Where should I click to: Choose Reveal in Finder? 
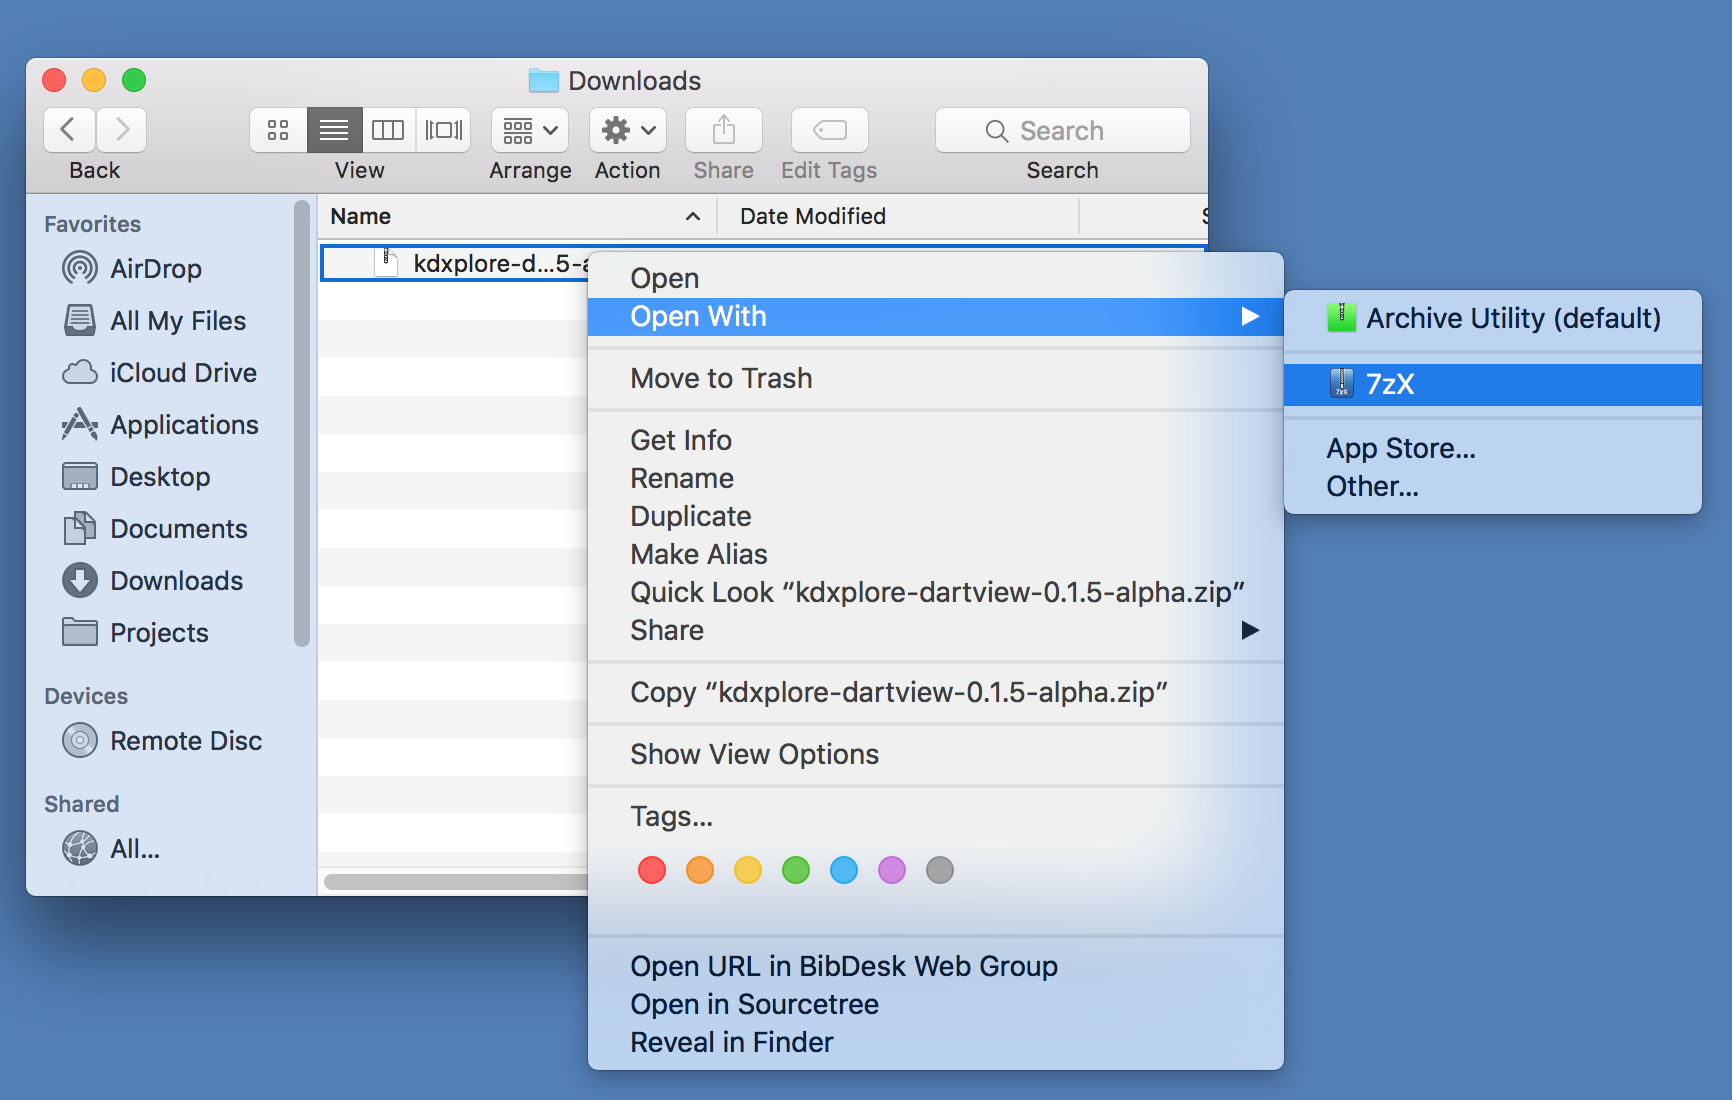935,1042
